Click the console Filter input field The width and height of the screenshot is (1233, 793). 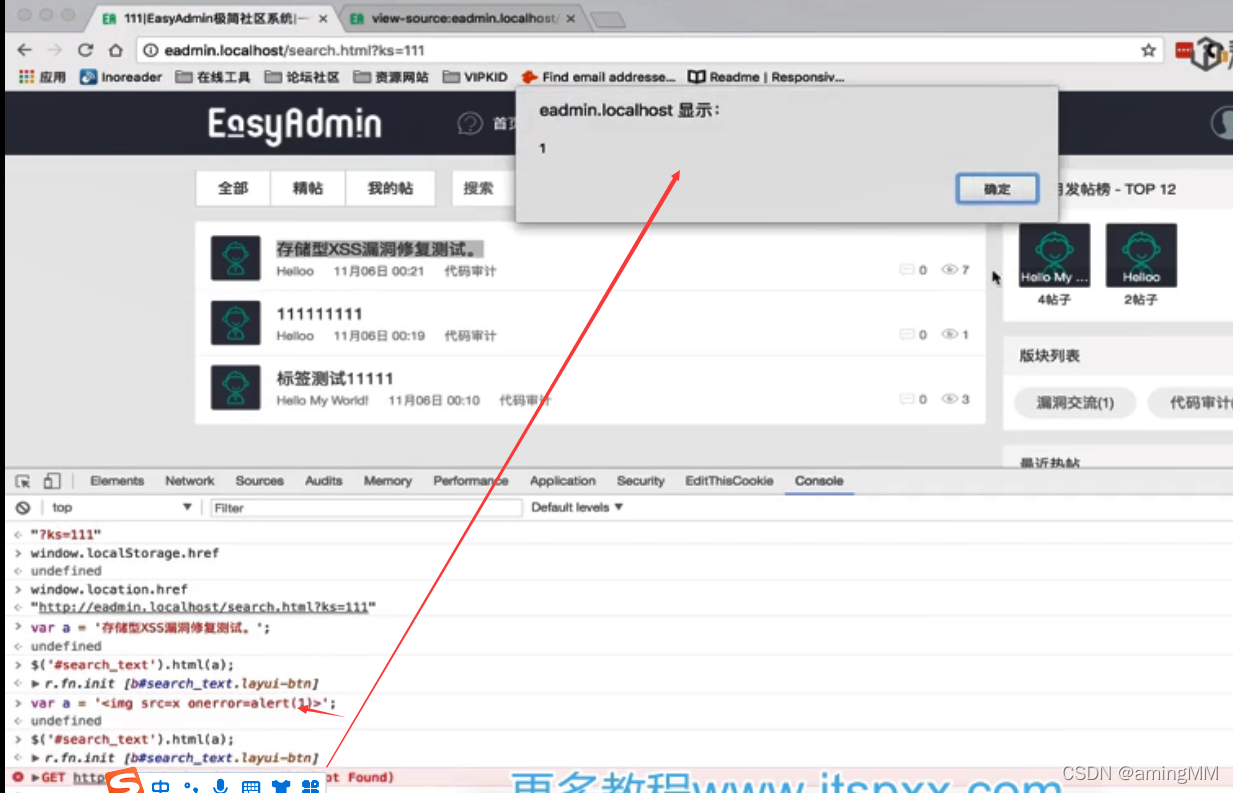click(x=366, y=508)
